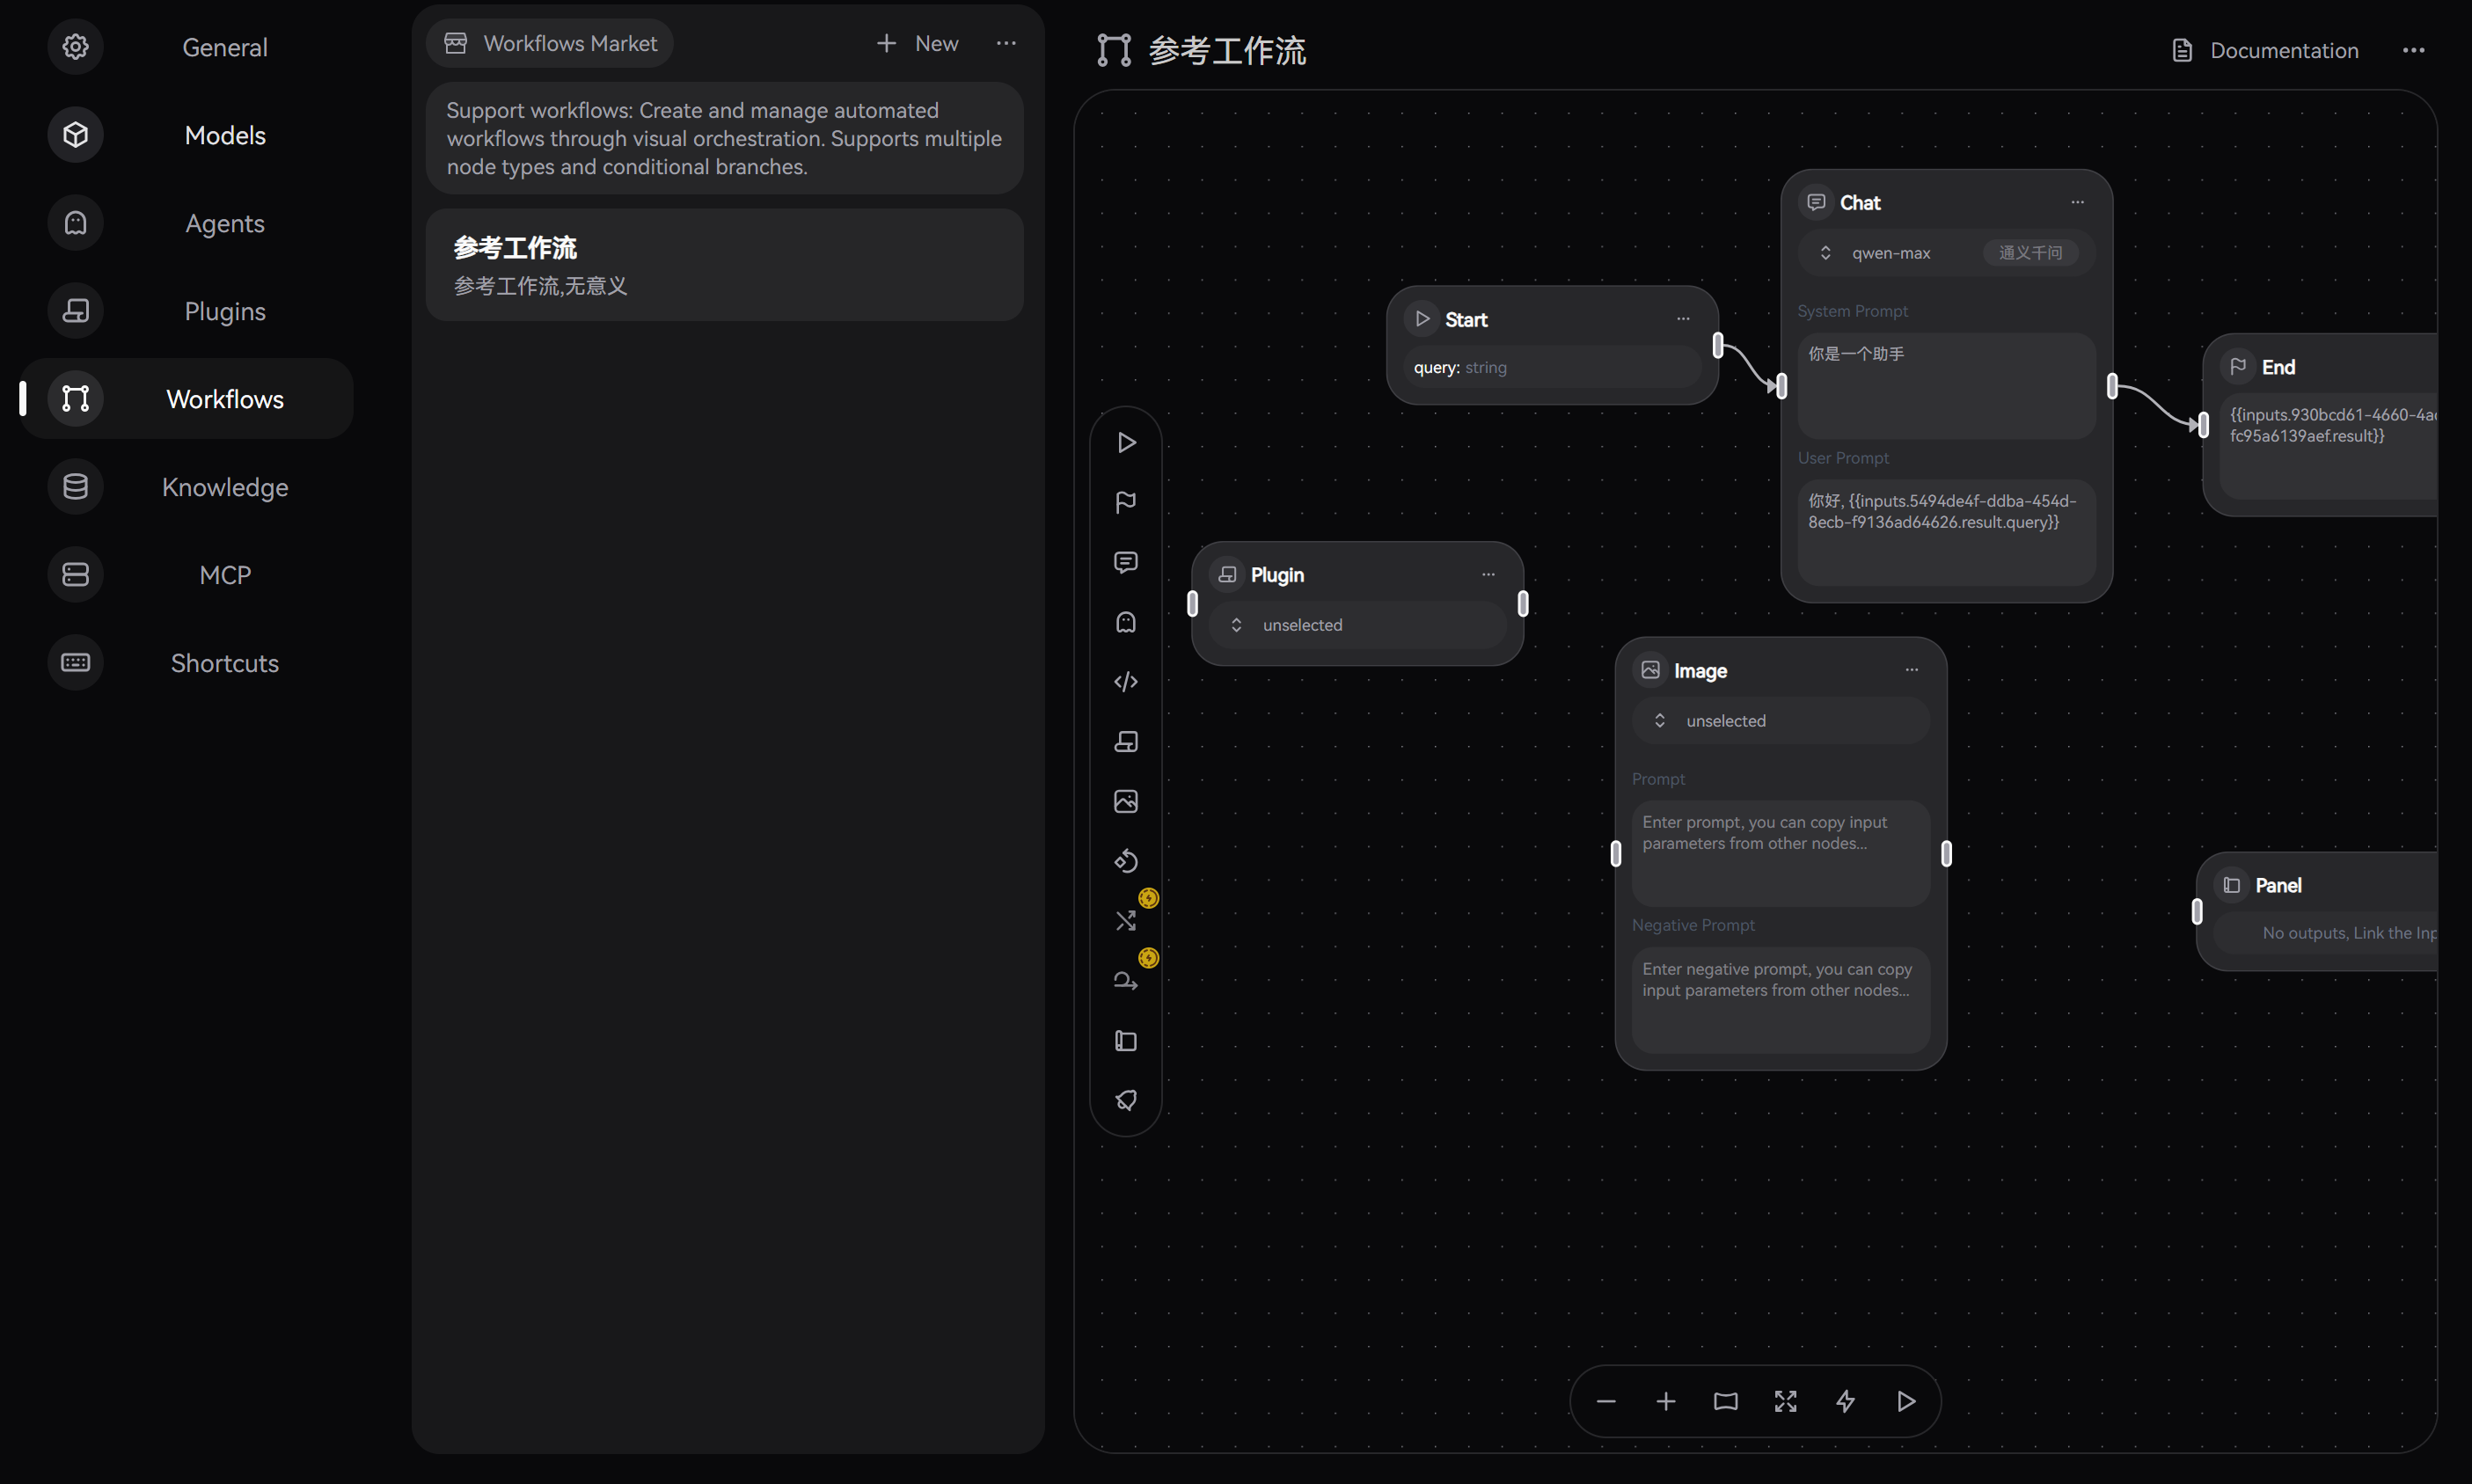Run the workflow with the play button

(x=1906, y=1401)
